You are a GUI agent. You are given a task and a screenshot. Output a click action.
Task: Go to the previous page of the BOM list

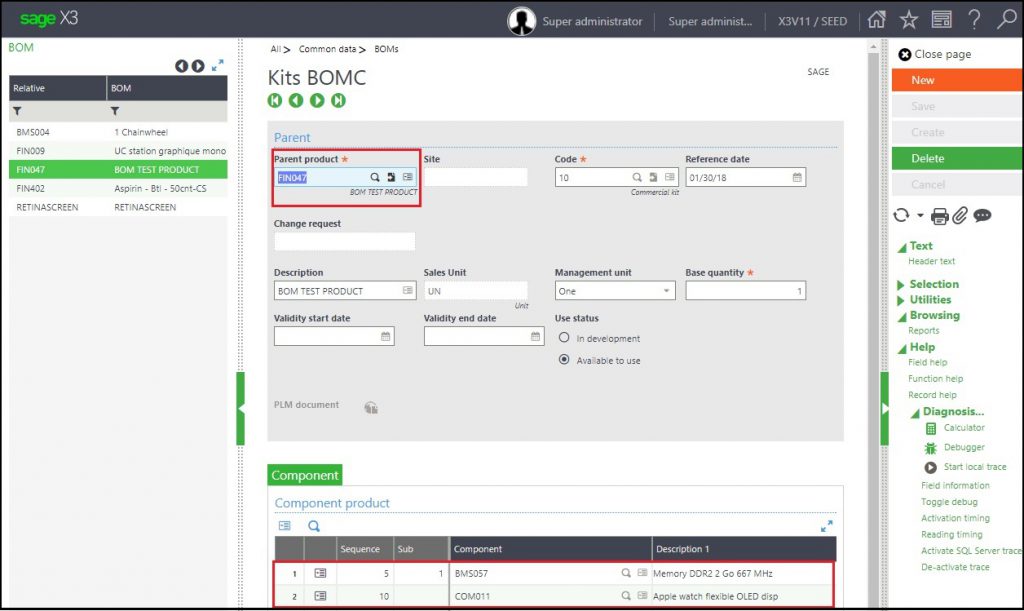coord(181,66)
